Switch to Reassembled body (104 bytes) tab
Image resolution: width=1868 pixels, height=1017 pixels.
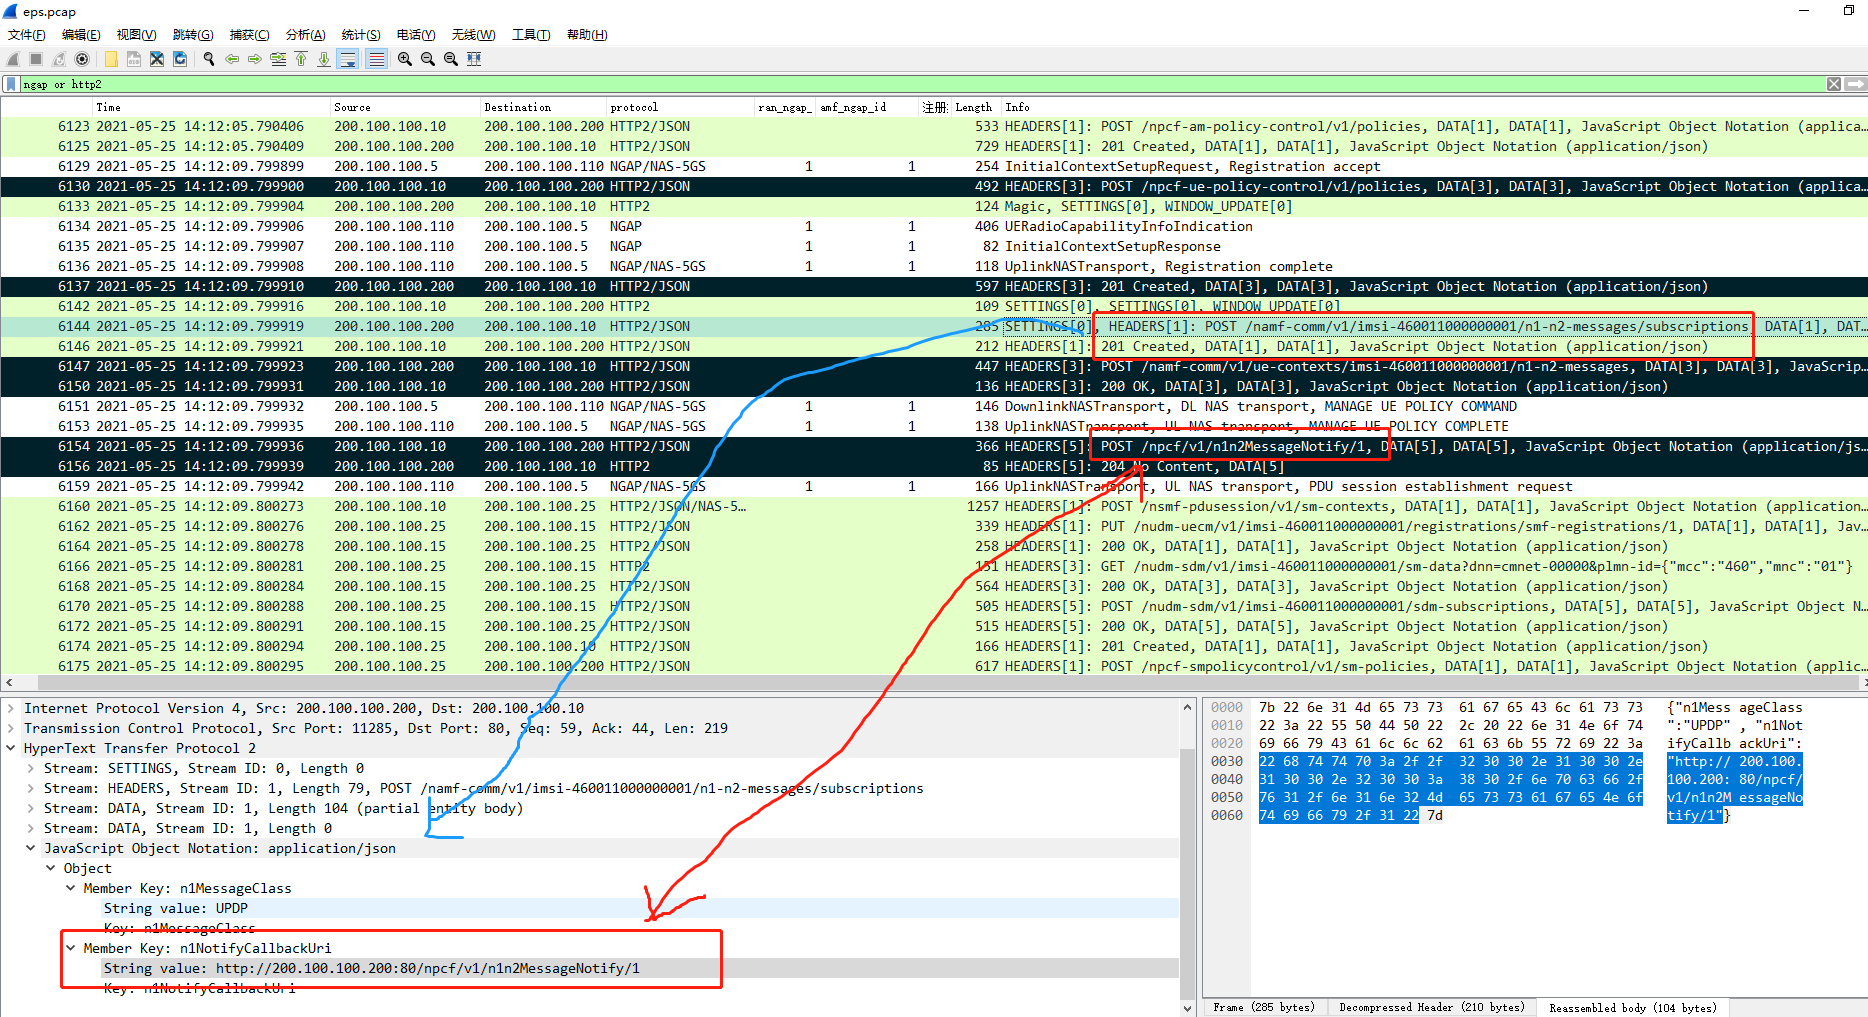click(1633, 1007)
